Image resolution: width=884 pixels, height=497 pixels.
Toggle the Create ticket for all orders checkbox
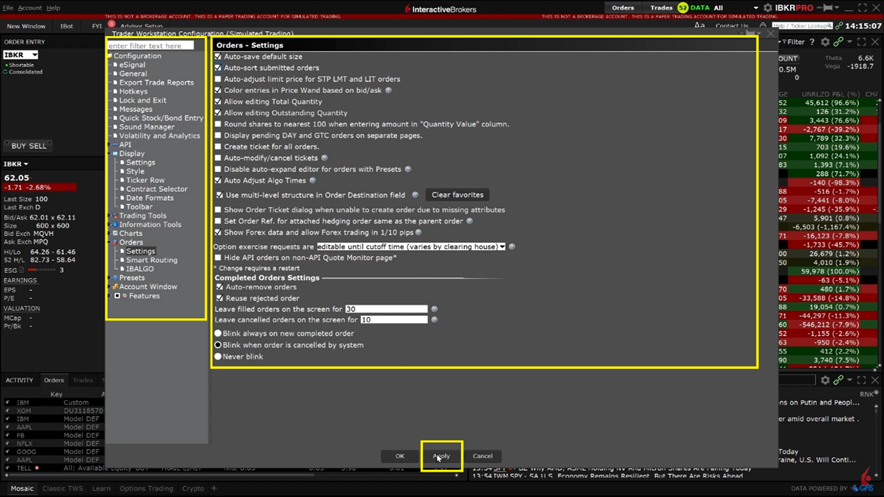click(219, 147)
